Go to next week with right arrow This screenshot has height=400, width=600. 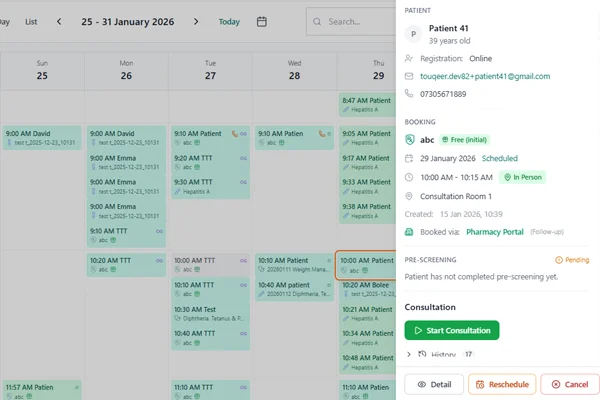click(196, 22)
